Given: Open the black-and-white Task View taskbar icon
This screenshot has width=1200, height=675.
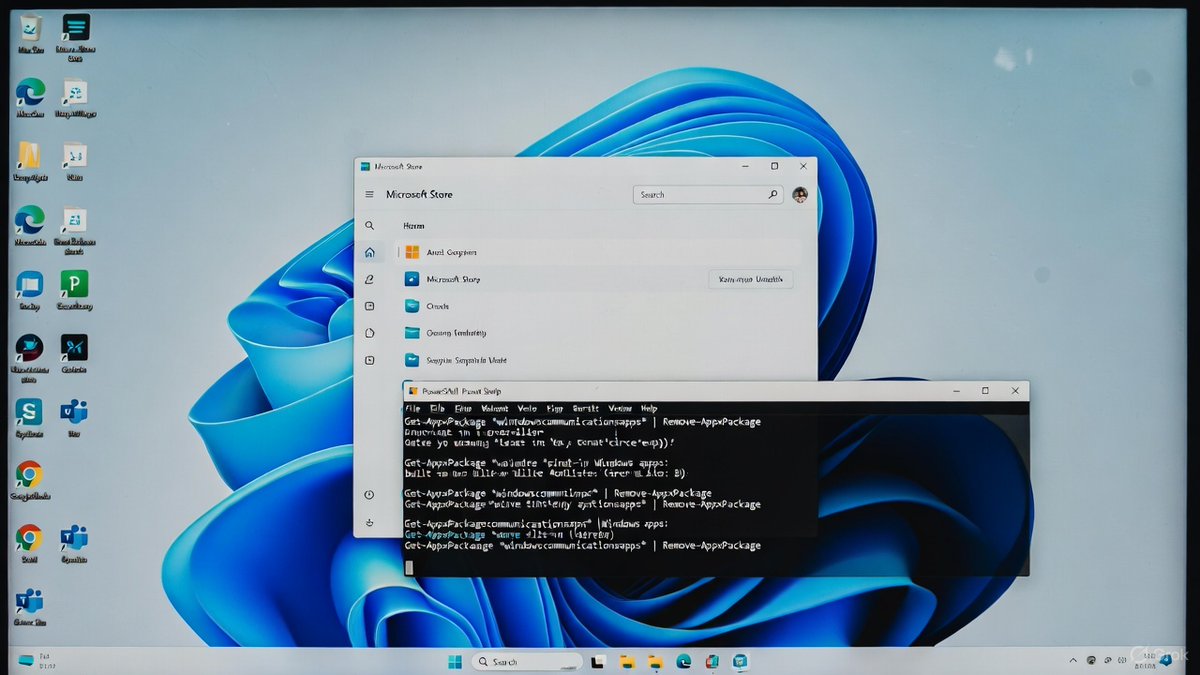Looking at the screenshot, I should click(598, 661).
